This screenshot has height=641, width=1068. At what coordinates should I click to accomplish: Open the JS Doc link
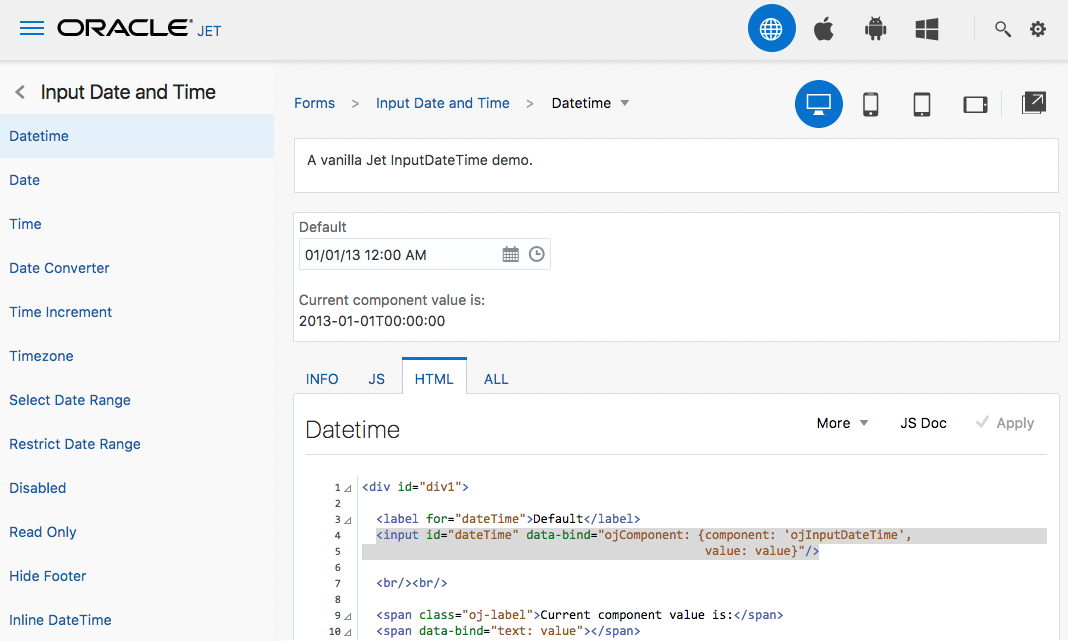click(923, 423)
